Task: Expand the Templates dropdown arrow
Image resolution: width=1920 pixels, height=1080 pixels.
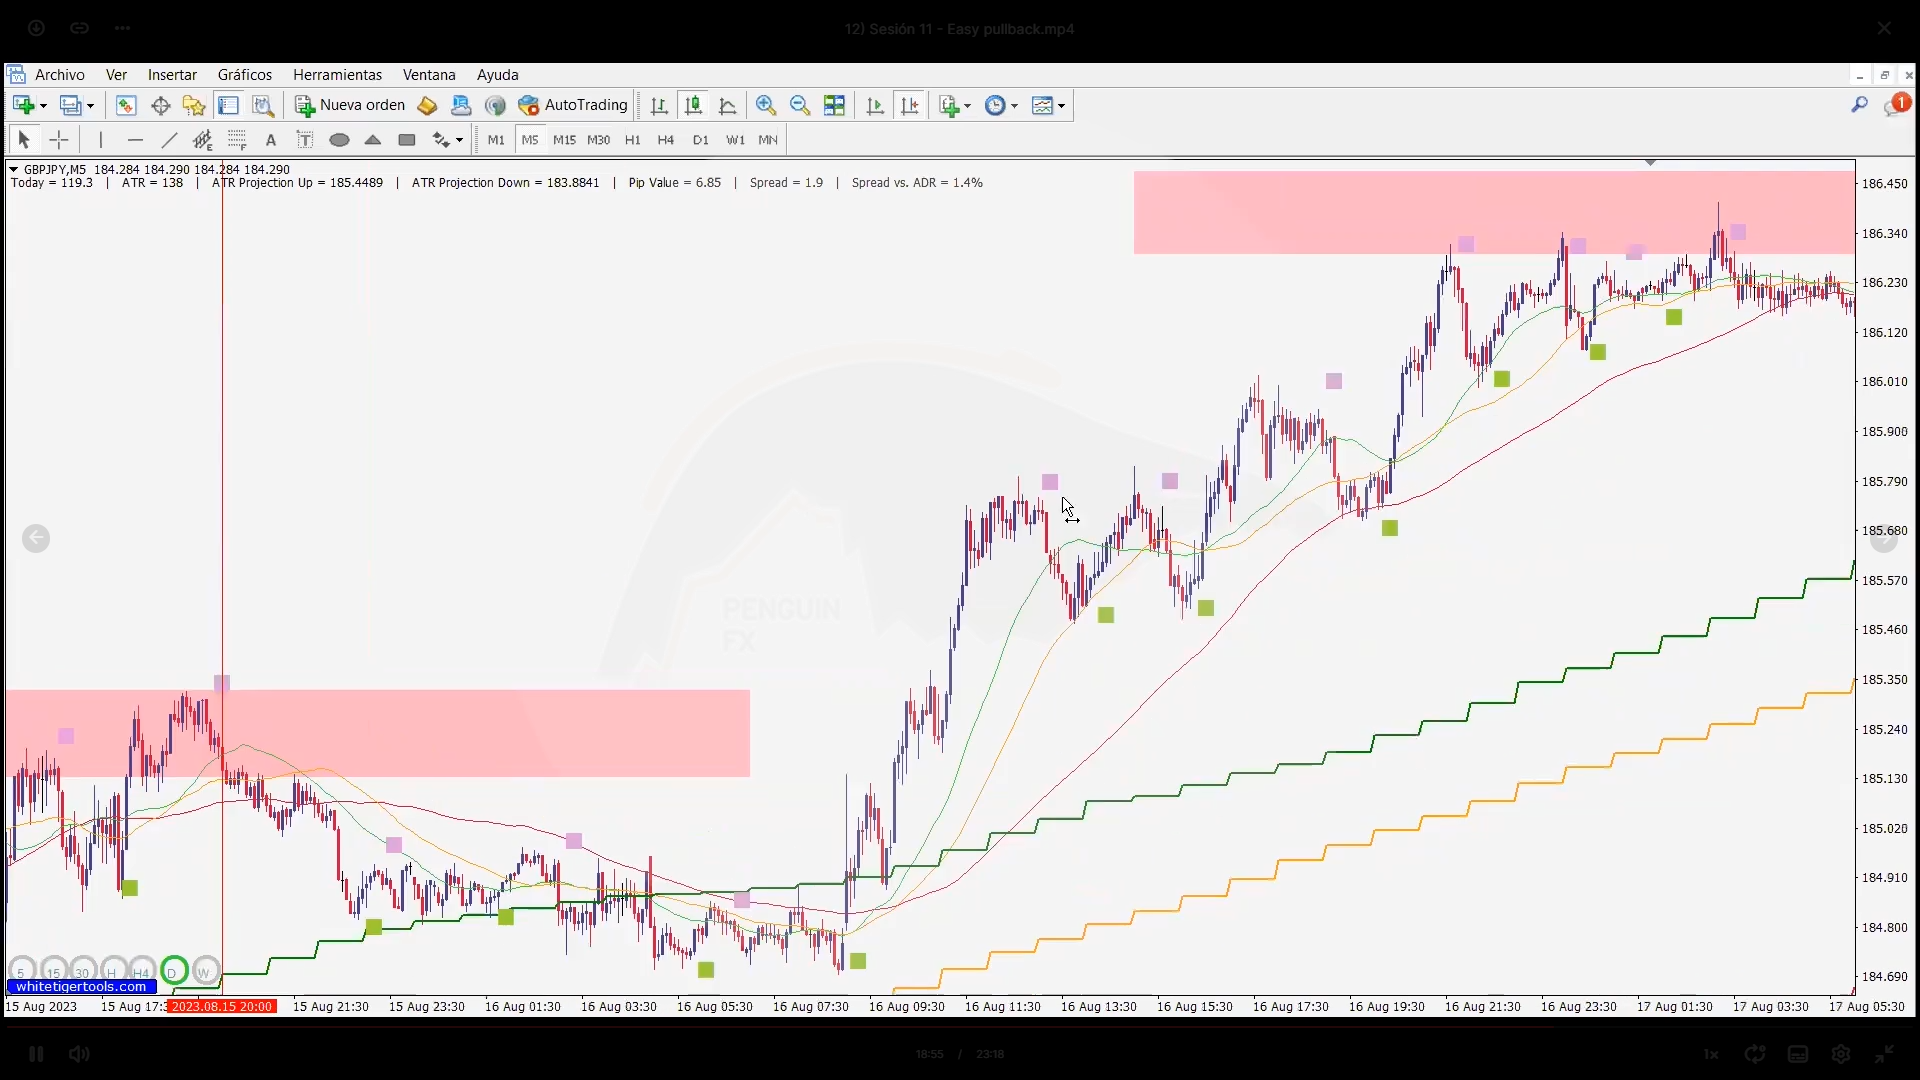Action: click(1061, 106)
